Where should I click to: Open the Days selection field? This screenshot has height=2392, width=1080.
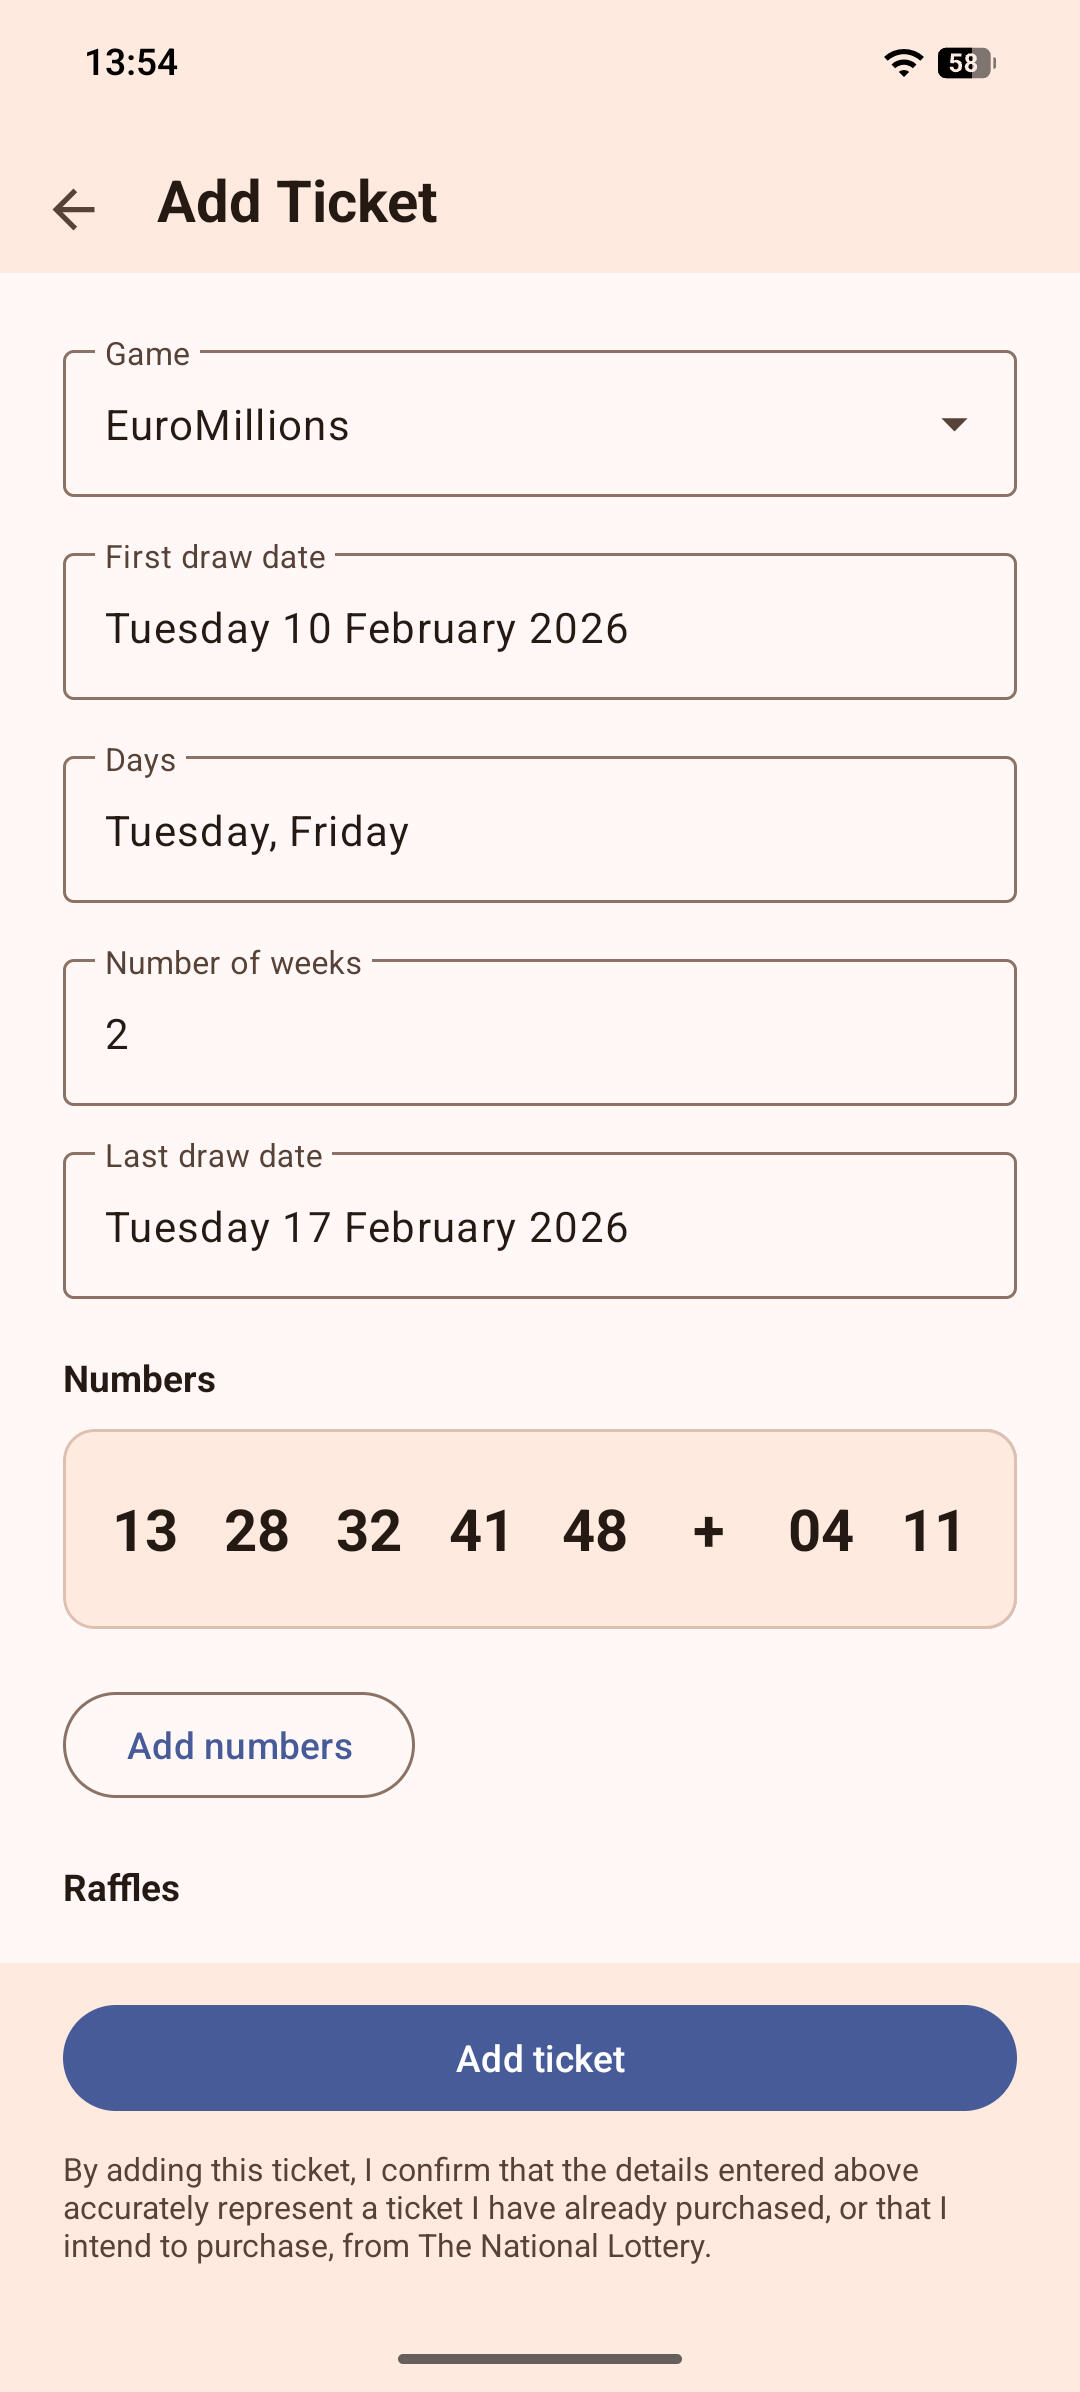540,831
